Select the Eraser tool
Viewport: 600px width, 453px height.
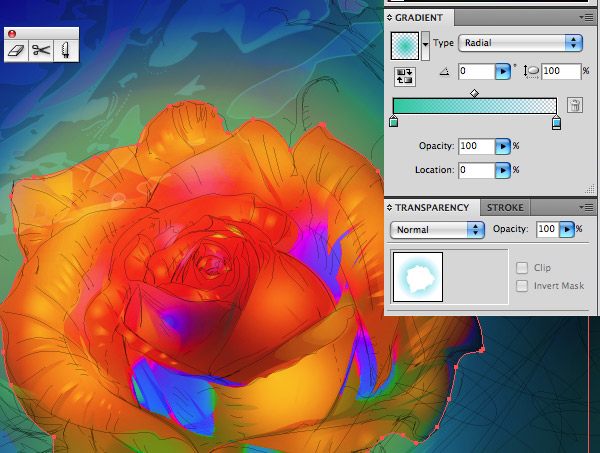16,51
